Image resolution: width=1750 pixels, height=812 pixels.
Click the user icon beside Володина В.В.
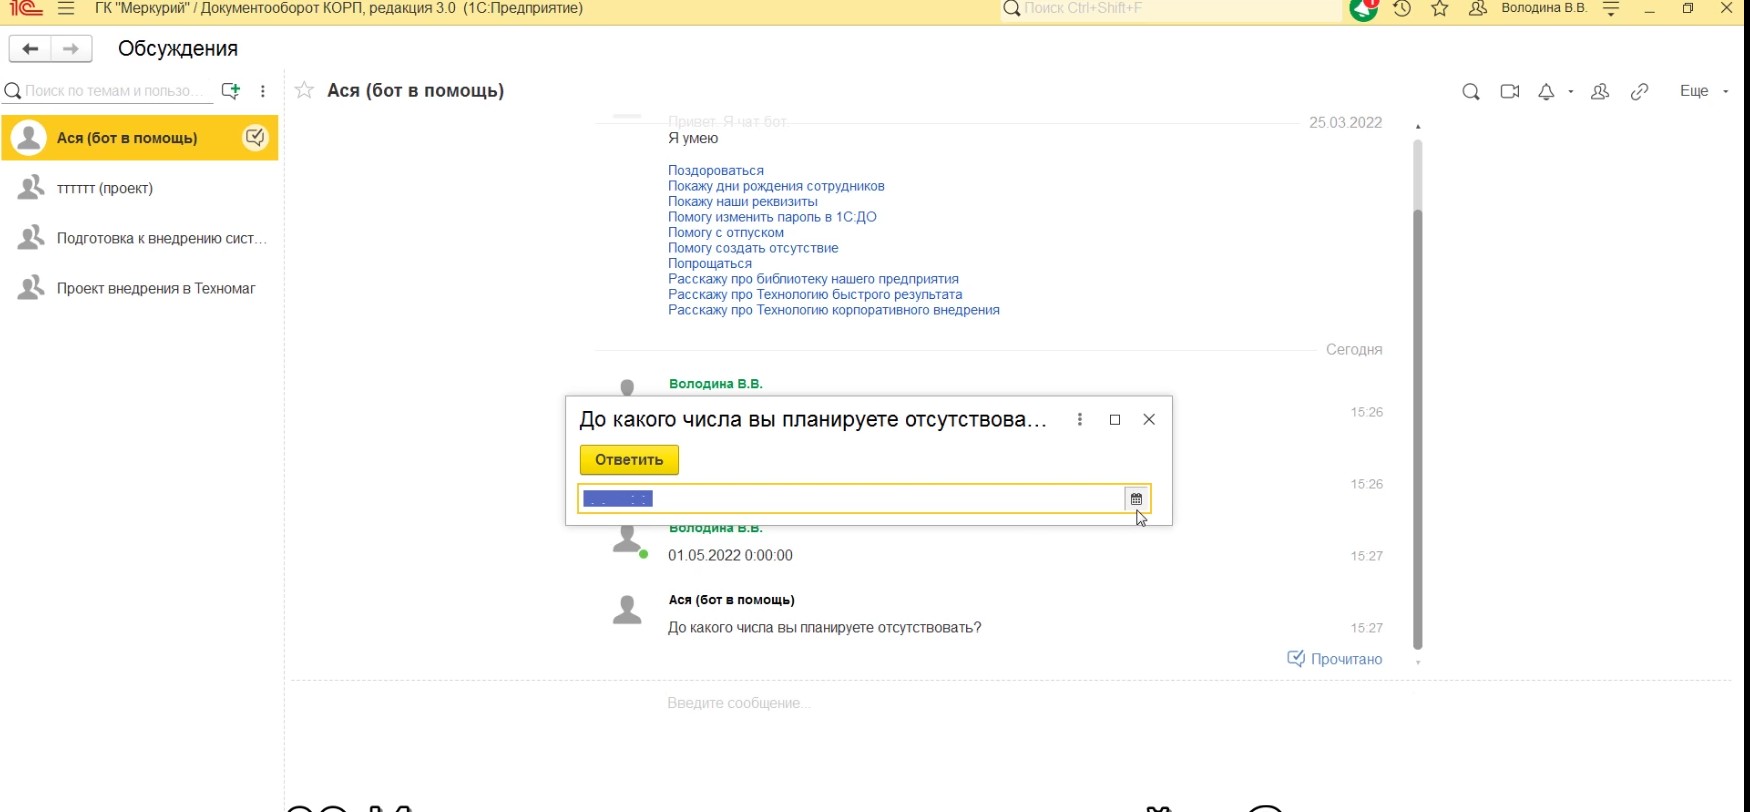[x=1478, y=9]
